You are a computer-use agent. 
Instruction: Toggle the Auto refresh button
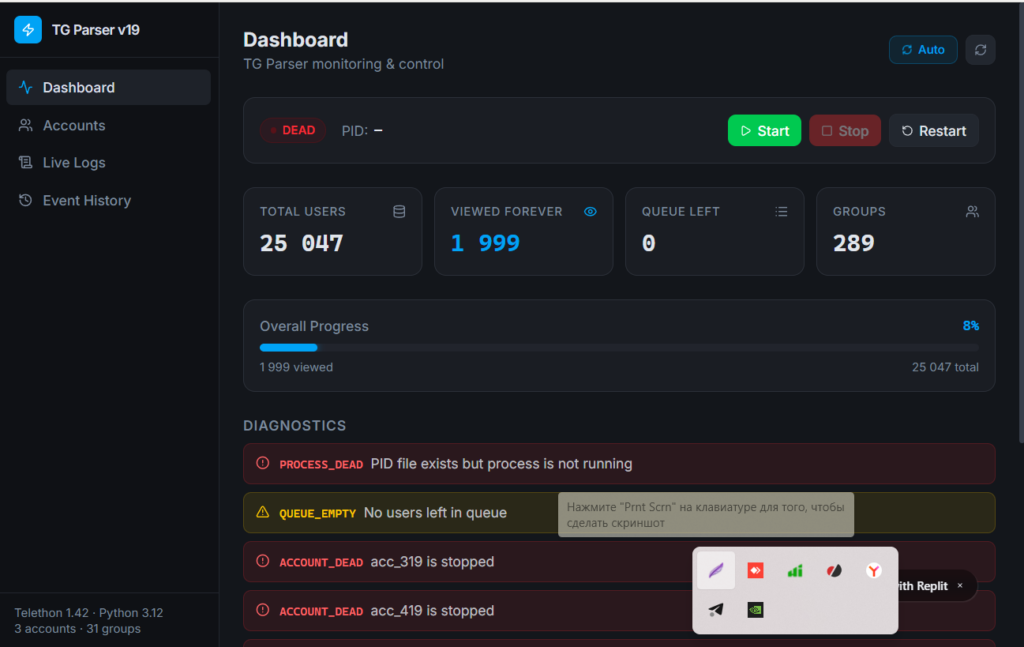(923, 50)
